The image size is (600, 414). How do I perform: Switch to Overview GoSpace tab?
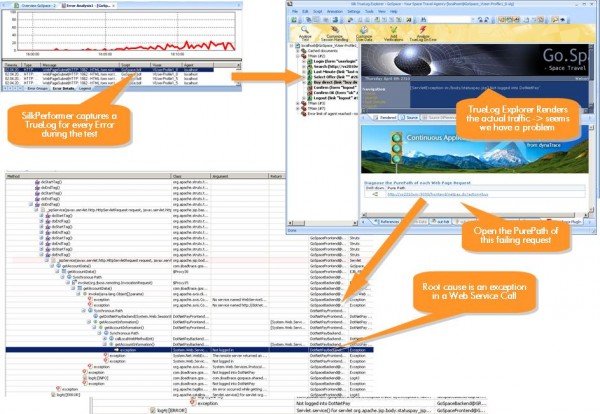pos(35,5)
